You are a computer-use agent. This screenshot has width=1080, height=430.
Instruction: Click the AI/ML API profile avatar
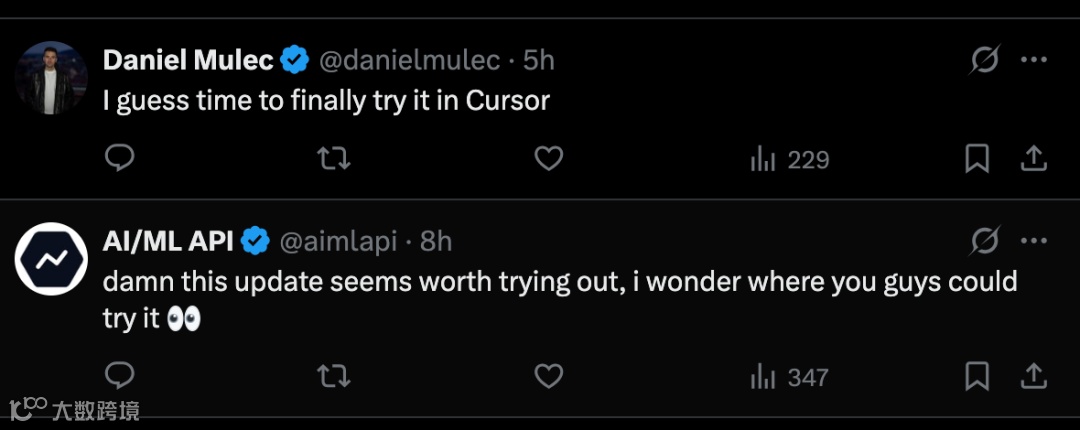pyautogui.click(x=51, y=259)
